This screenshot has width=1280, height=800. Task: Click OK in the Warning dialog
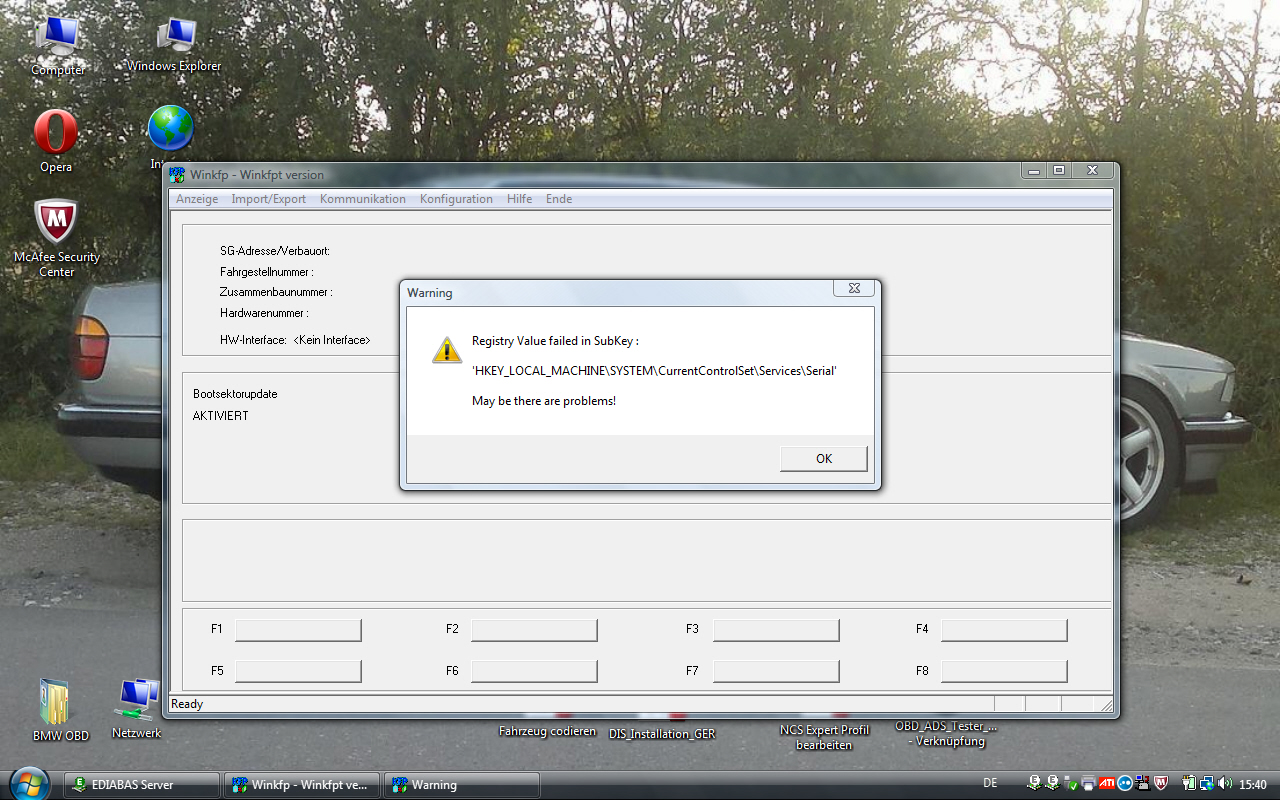tap(823, 459)
